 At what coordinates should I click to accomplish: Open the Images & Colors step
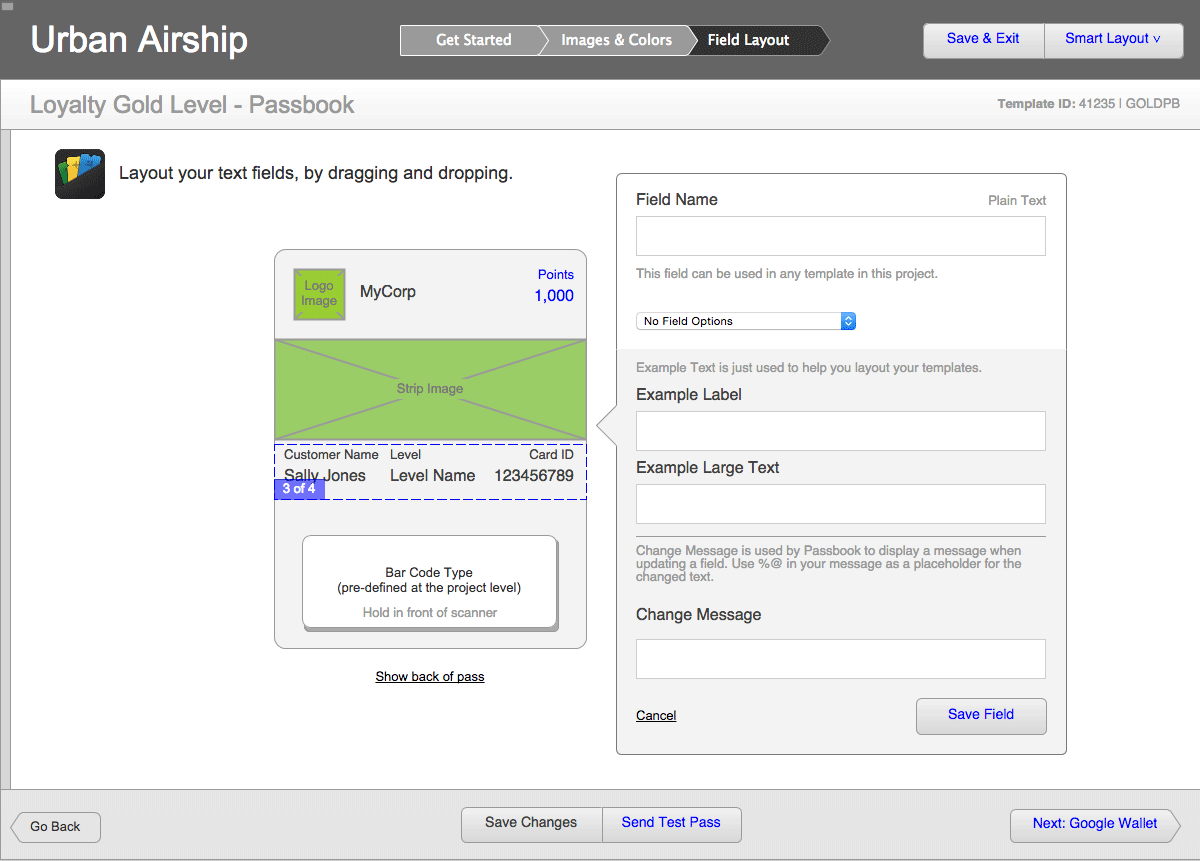[616, 40]
